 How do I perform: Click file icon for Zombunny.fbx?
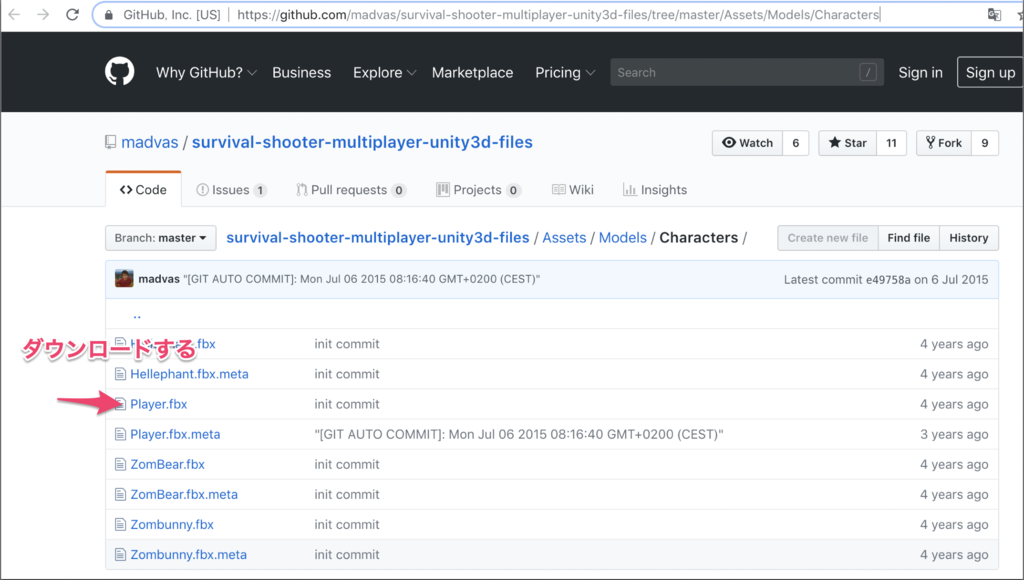[x=120, y=524]
